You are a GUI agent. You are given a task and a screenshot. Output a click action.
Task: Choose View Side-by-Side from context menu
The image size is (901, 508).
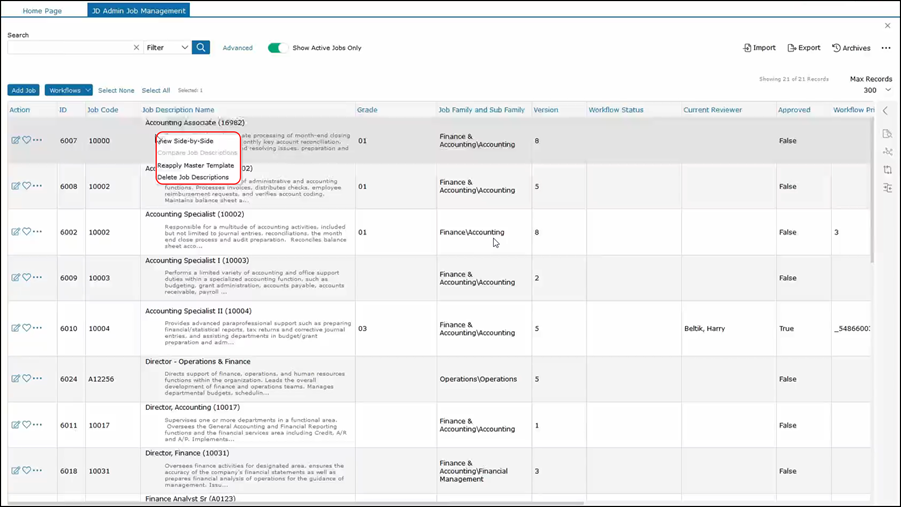pyautogui.click(x=186, y=141)
